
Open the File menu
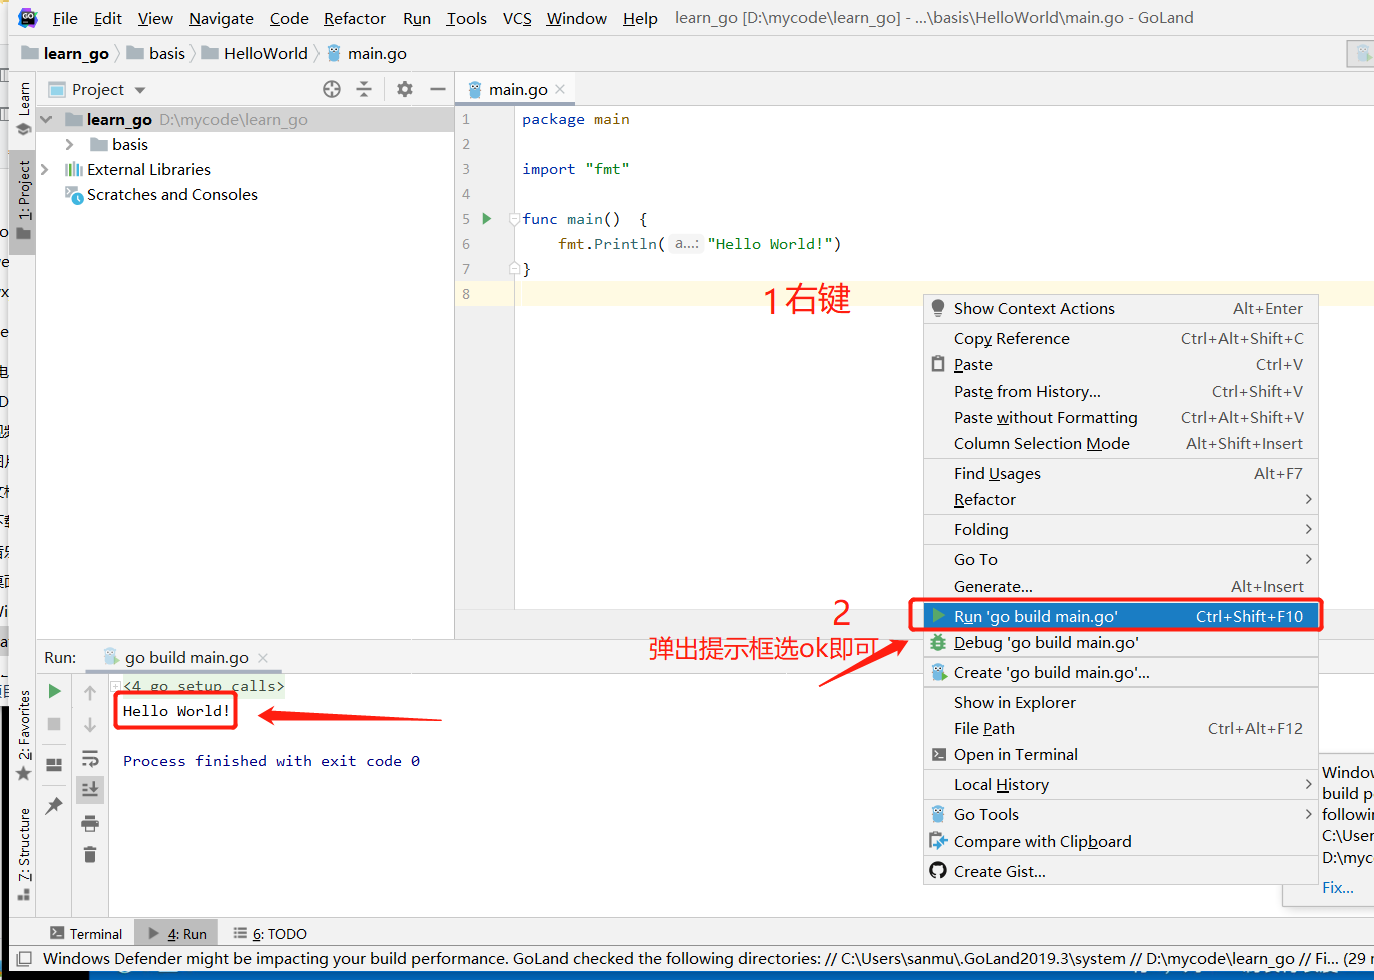65,18
